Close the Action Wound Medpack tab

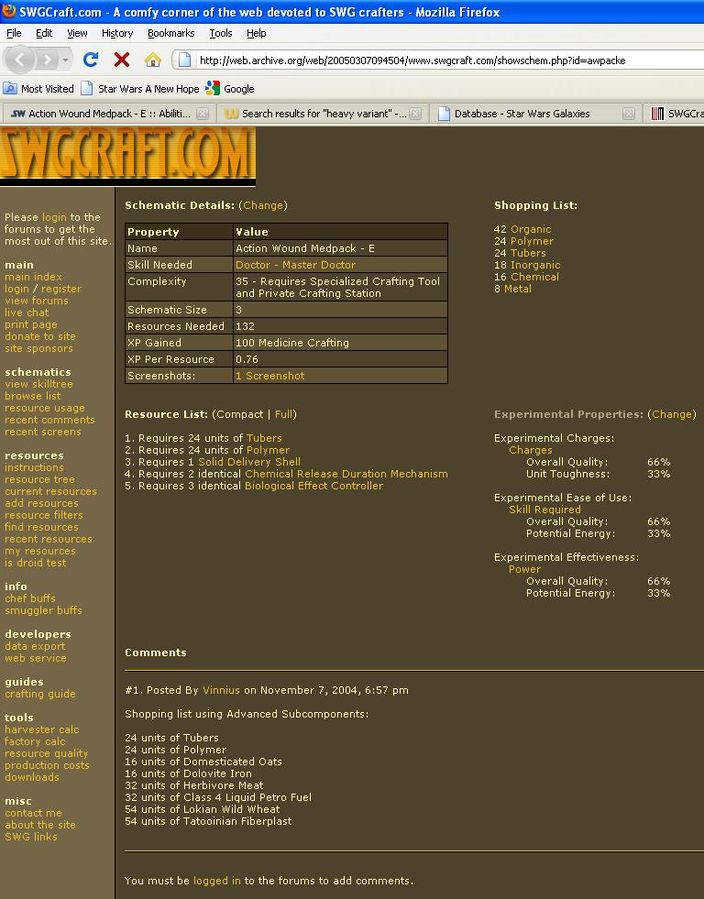tap(202, 114)
